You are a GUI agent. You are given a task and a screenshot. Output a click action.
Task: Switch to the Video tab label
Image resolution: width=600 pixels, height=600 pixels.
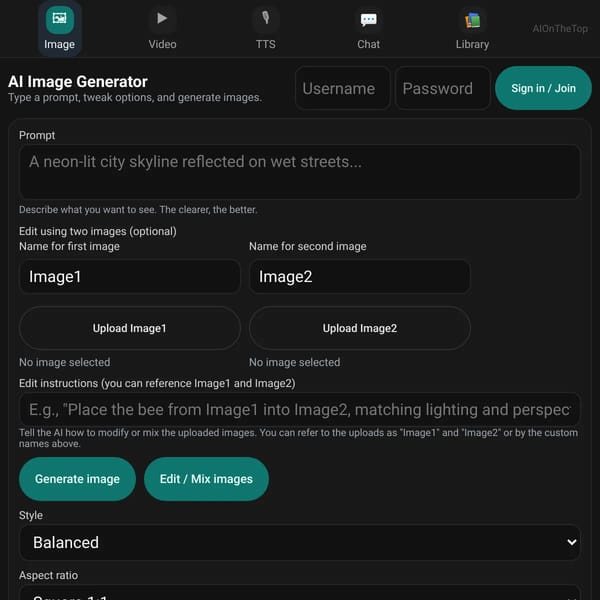click(162, 44)
